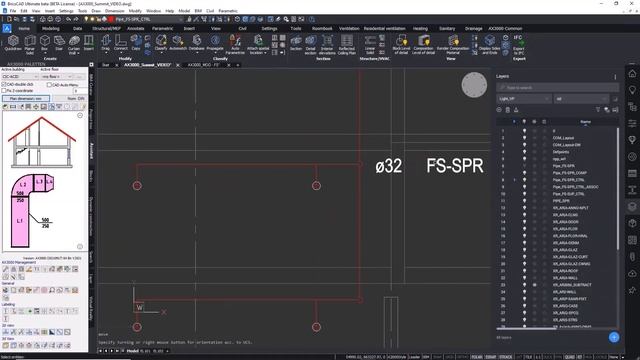Click the house section thumbnail in palette

[42, 142]
